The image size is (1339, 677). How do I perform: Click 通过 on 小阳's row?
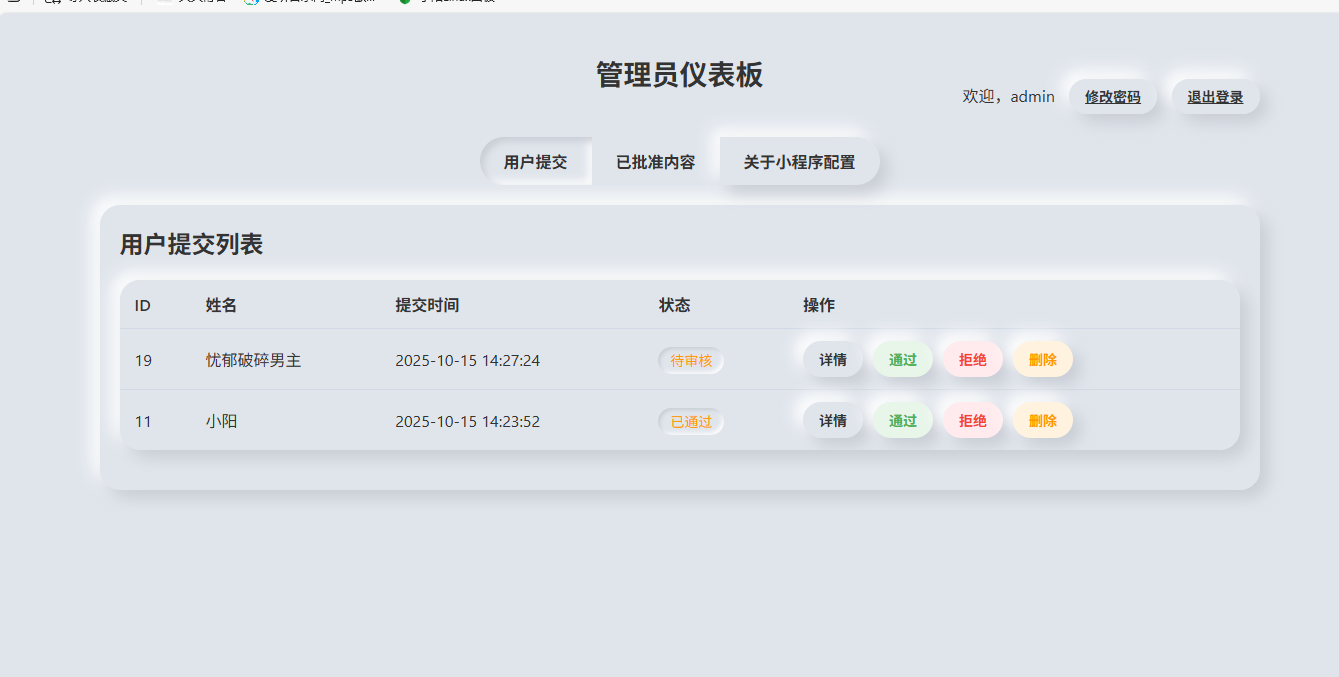901,420
